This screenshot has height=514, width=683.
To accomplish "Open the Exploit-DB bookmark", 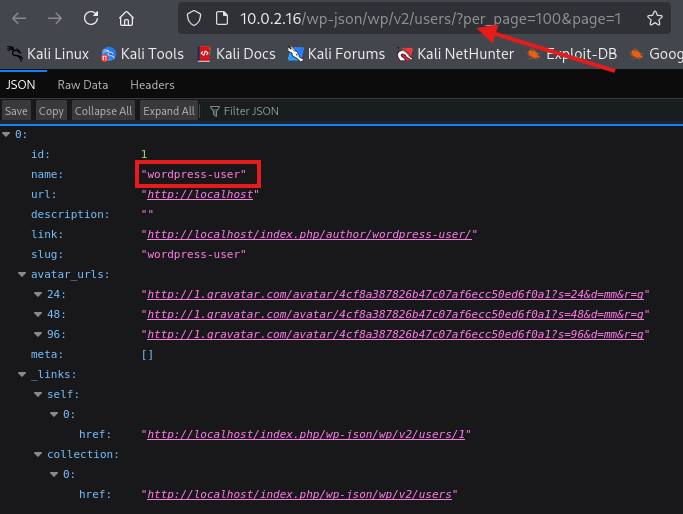I will [571, 54].
